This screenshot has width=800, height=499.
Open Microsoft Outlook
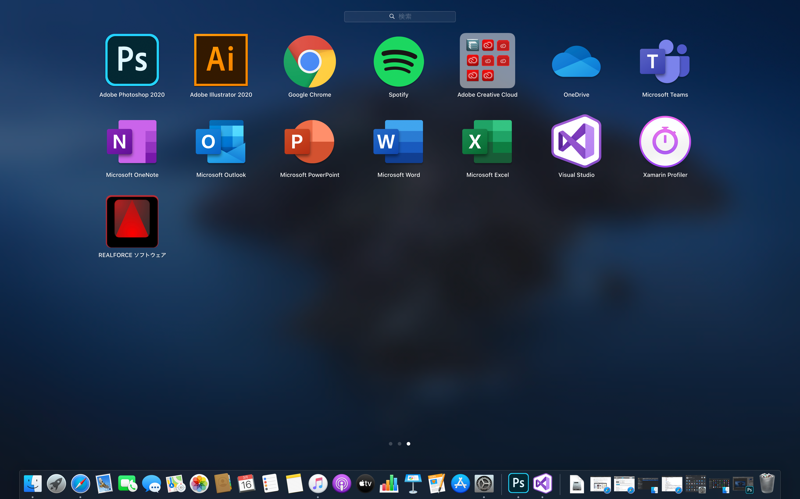coord(221,141)
